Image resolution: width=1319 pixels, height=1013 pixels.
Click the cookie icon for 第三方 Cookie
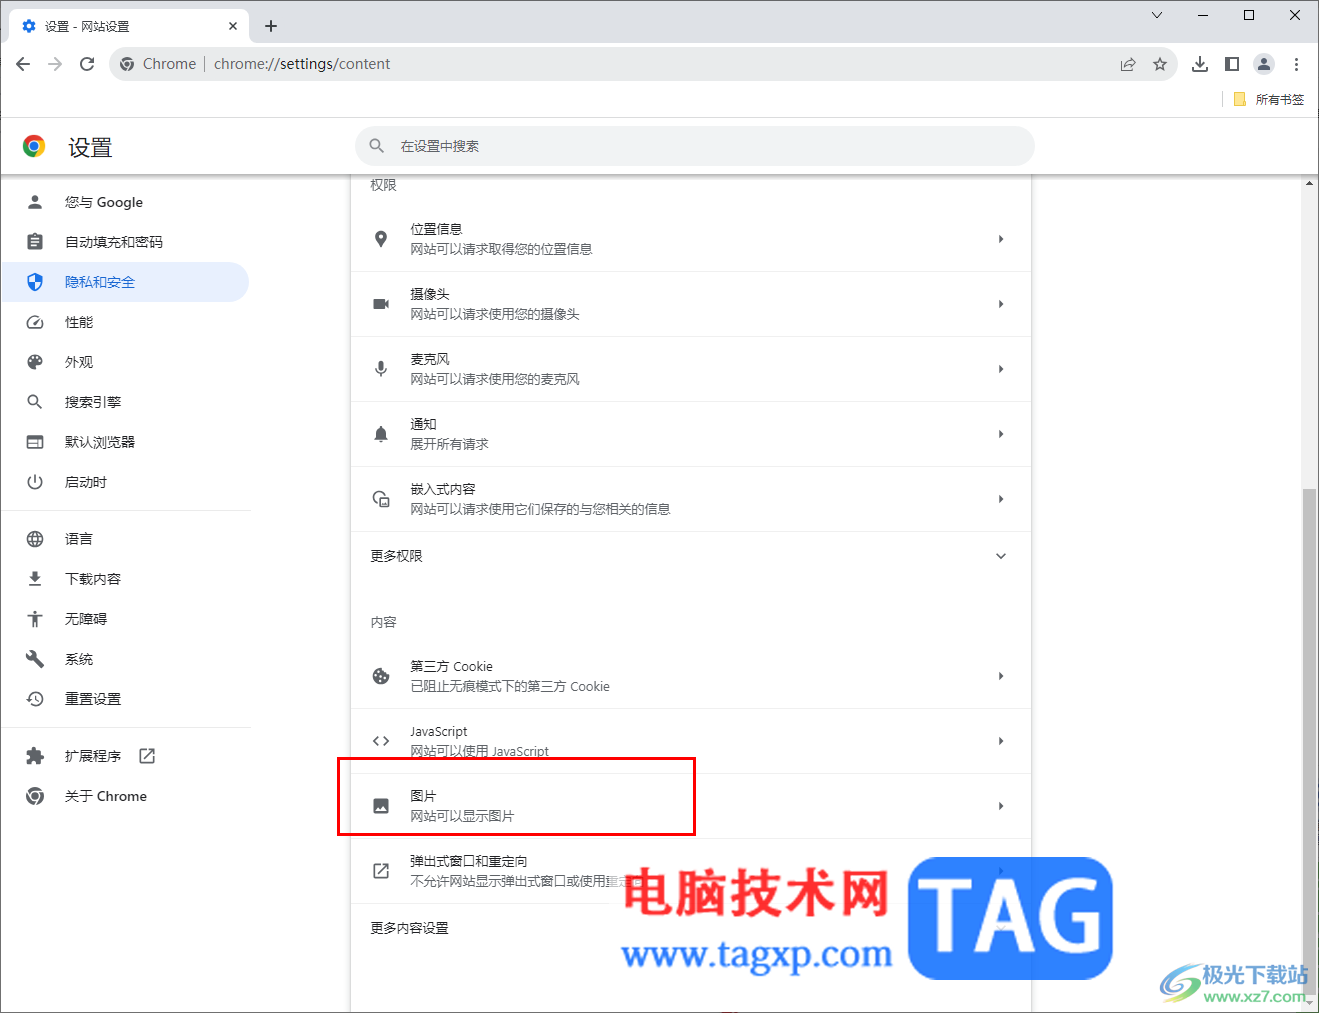381,676
